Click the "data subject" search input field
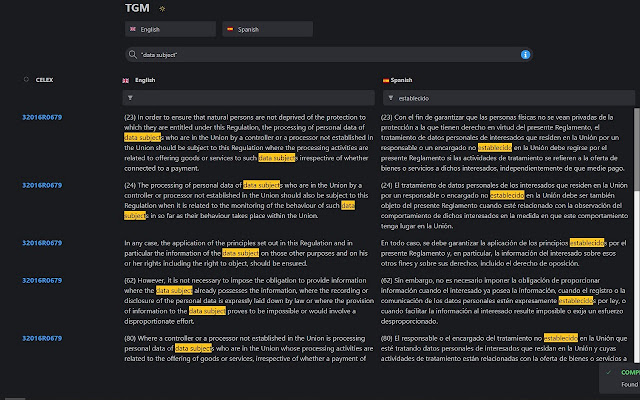This screenshot has height=400, width=640. point(320,54)
